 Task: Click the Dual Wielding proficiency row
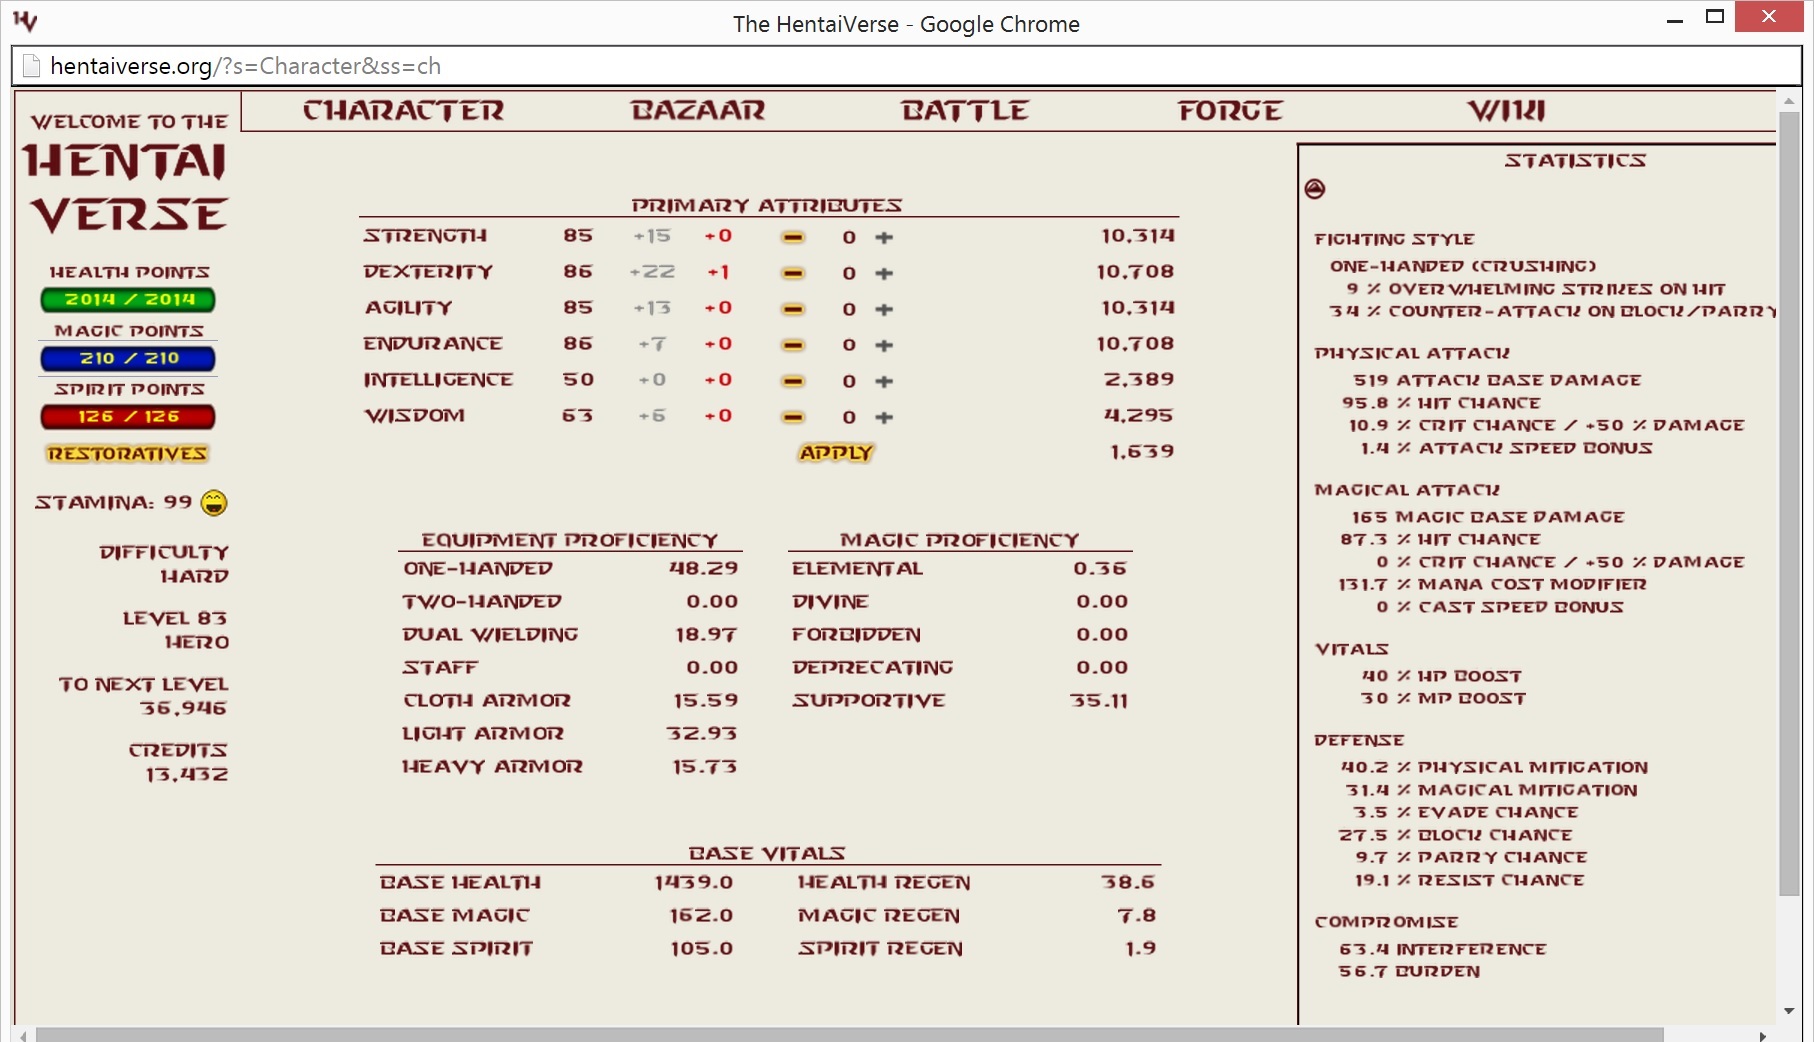tap(570, 635)
